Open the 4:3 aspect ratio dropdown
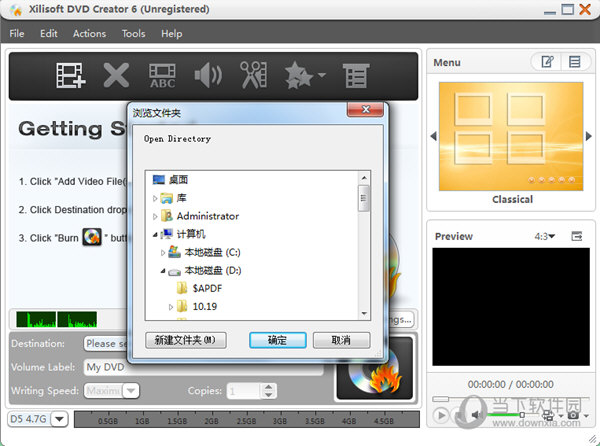This screenshot has height=446, width=600. point(545,236)
